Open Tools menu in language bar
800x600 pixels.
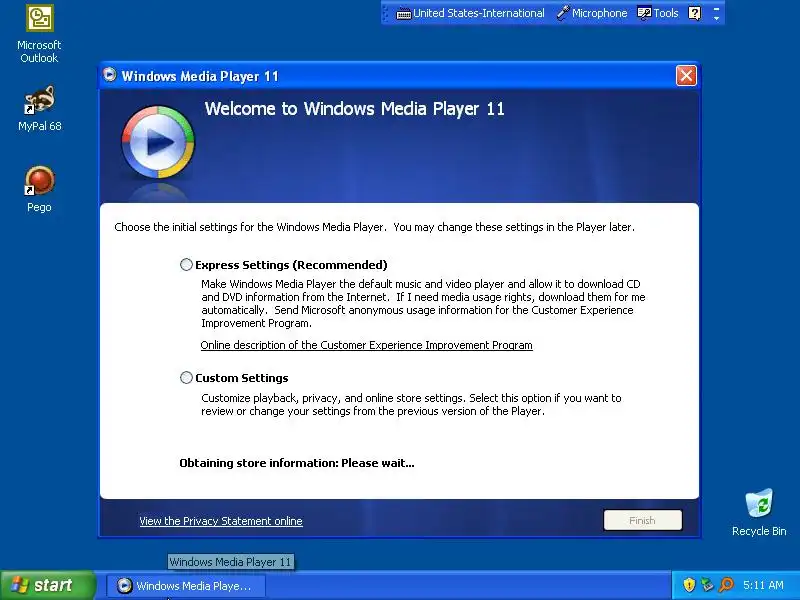[x=658, y=13]
